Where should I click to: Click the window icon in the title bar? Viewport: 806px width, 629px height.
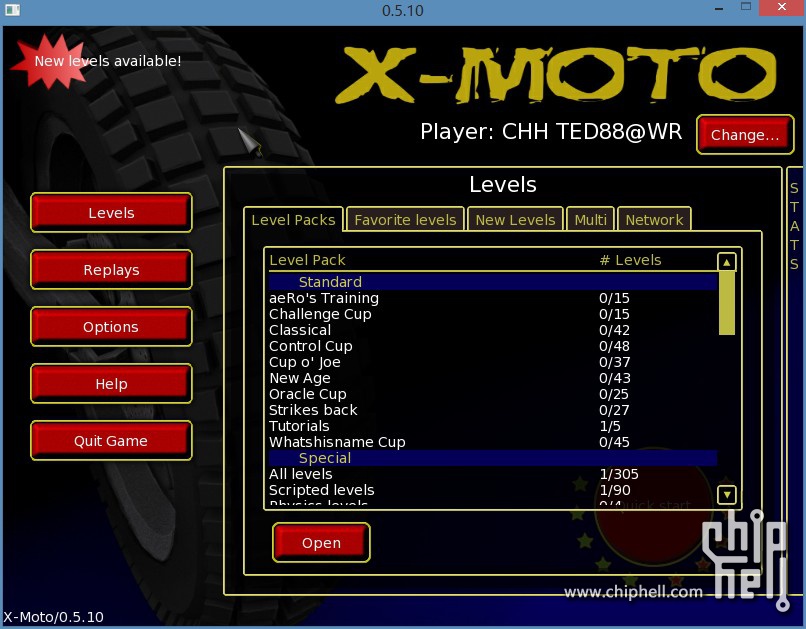tap(12, 10)
